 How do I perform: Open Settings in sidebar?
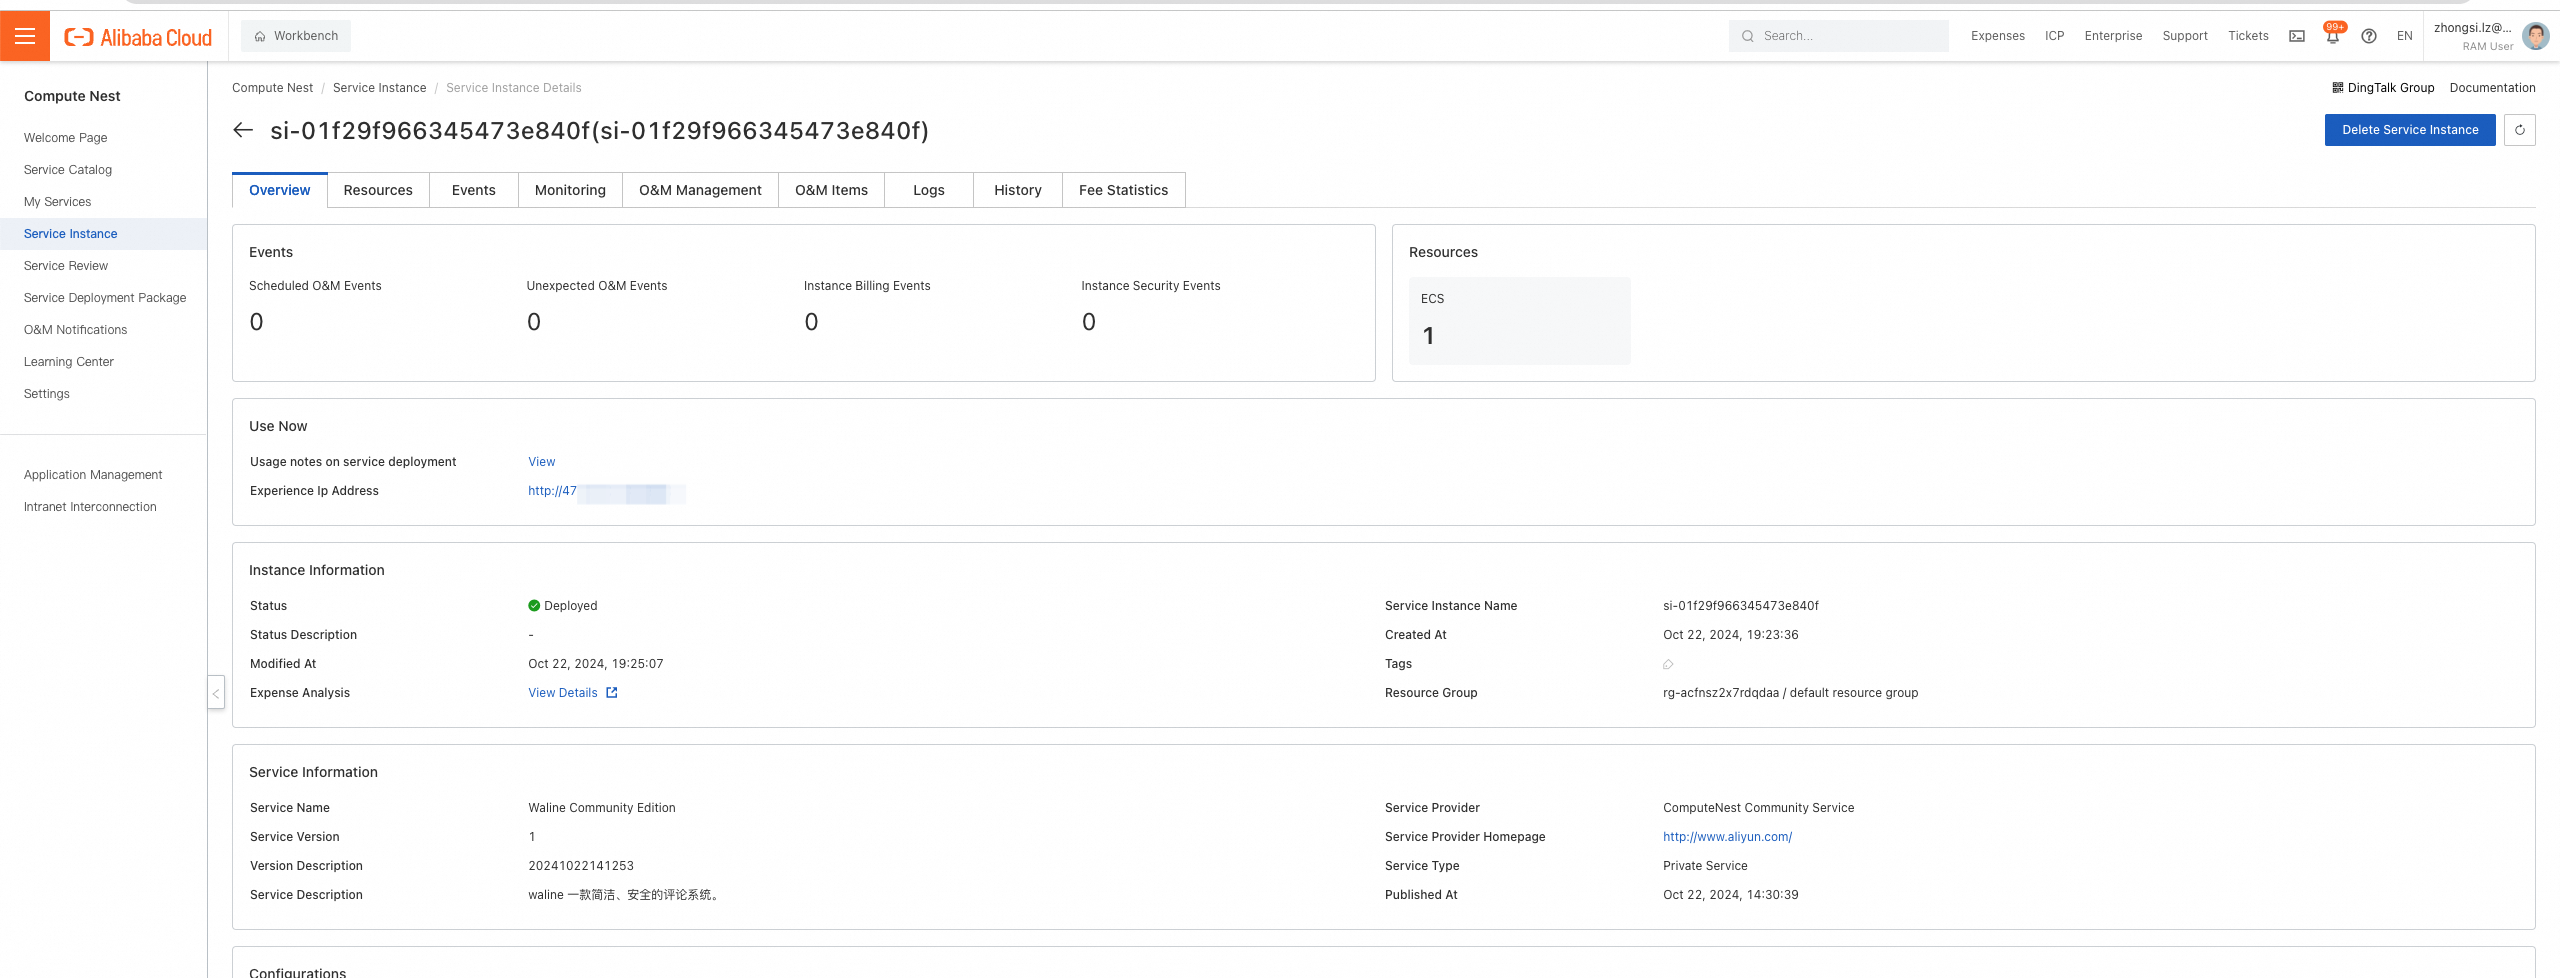click(47, 394)
